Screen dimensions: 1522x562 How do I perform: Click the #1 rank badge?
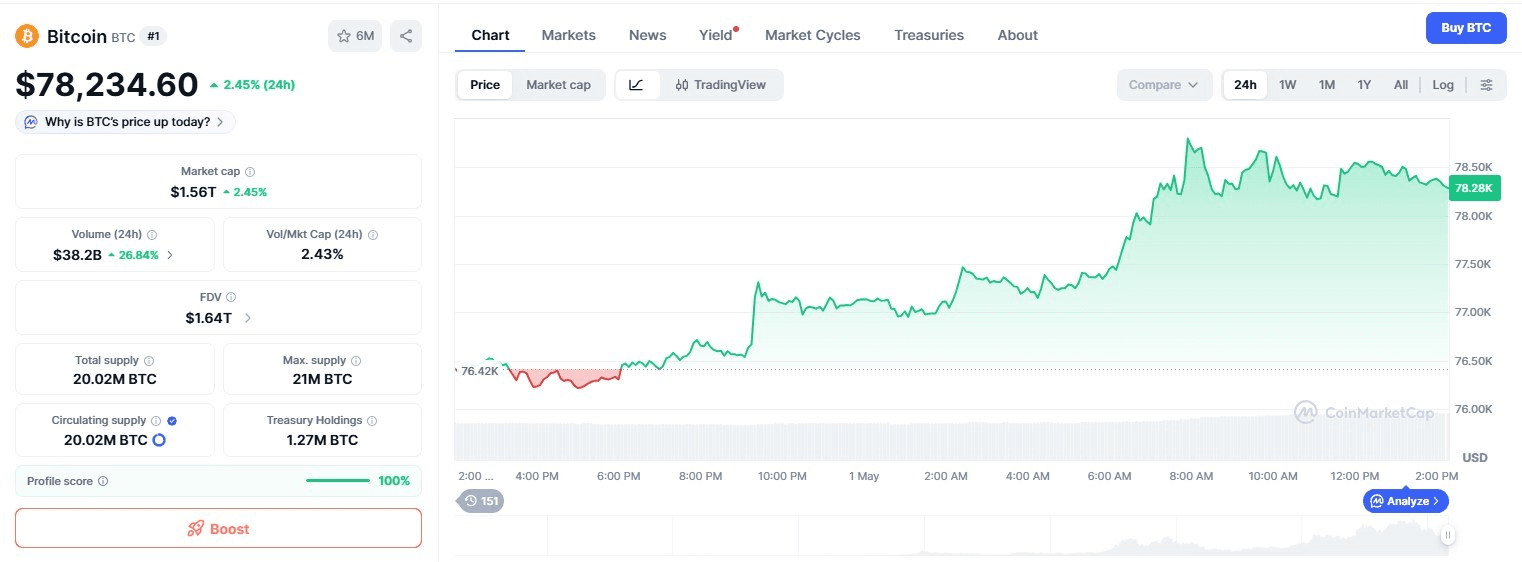154,36
